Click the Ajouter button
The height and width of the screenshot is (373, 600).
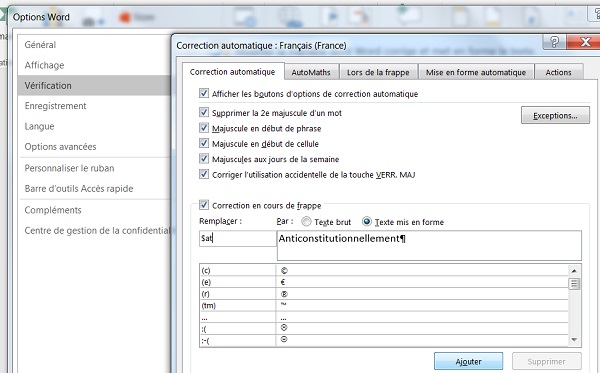click(x=468, y=362)
